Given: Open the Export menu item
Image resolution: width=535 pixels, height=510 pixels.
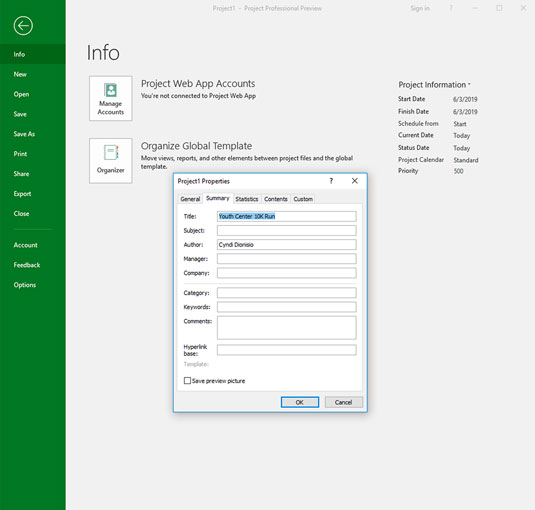Looking at the screenshot, I should tap(22, 194).
